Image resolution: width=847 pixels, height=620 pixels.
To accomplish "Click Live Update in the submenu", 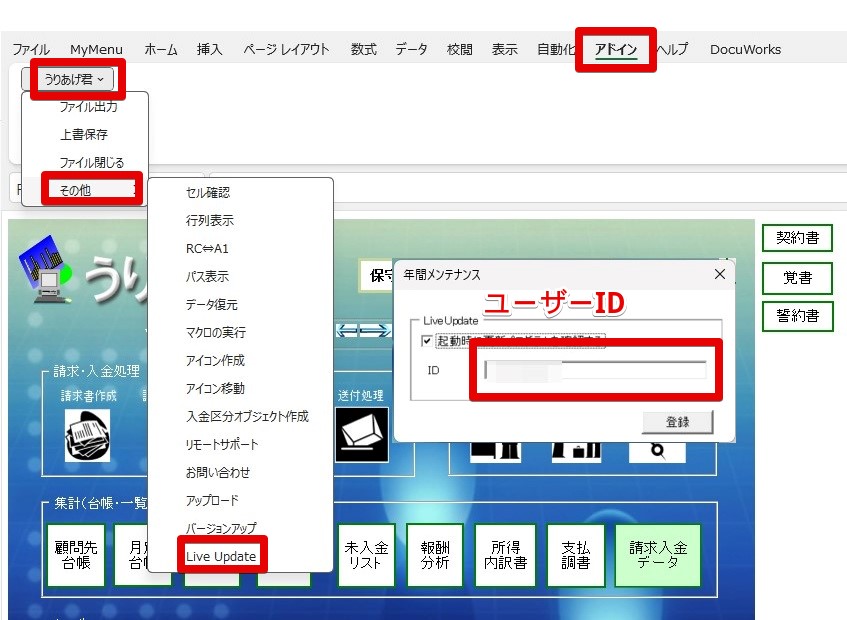I will pos(221,556).
